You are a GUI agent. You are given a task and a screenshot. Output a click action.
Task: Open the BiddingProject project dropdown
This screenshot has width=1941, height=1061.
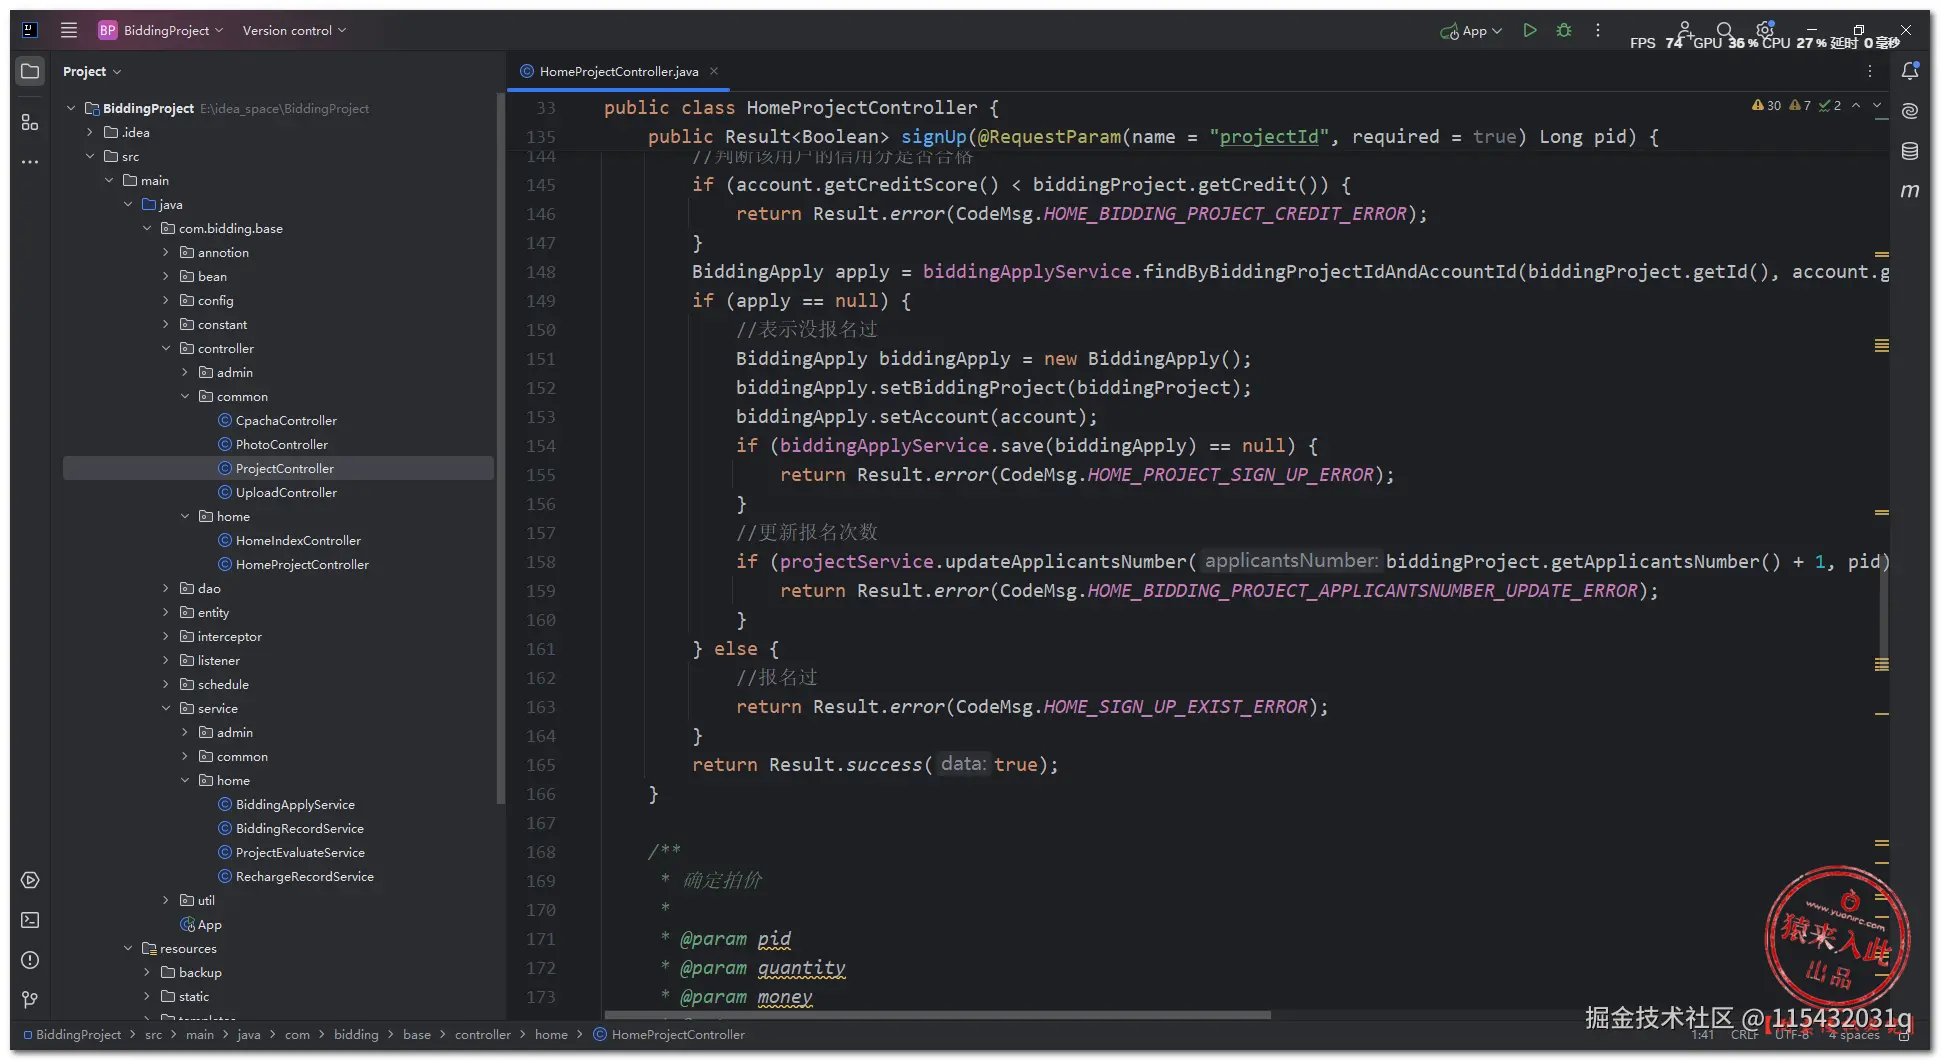160,30
